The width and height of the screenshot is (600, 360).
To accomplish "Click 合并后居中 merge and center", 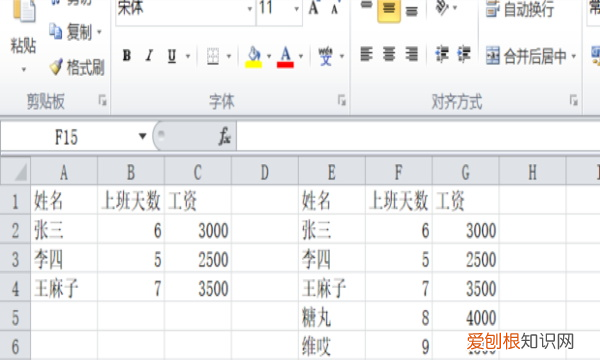I will [526, 56].
